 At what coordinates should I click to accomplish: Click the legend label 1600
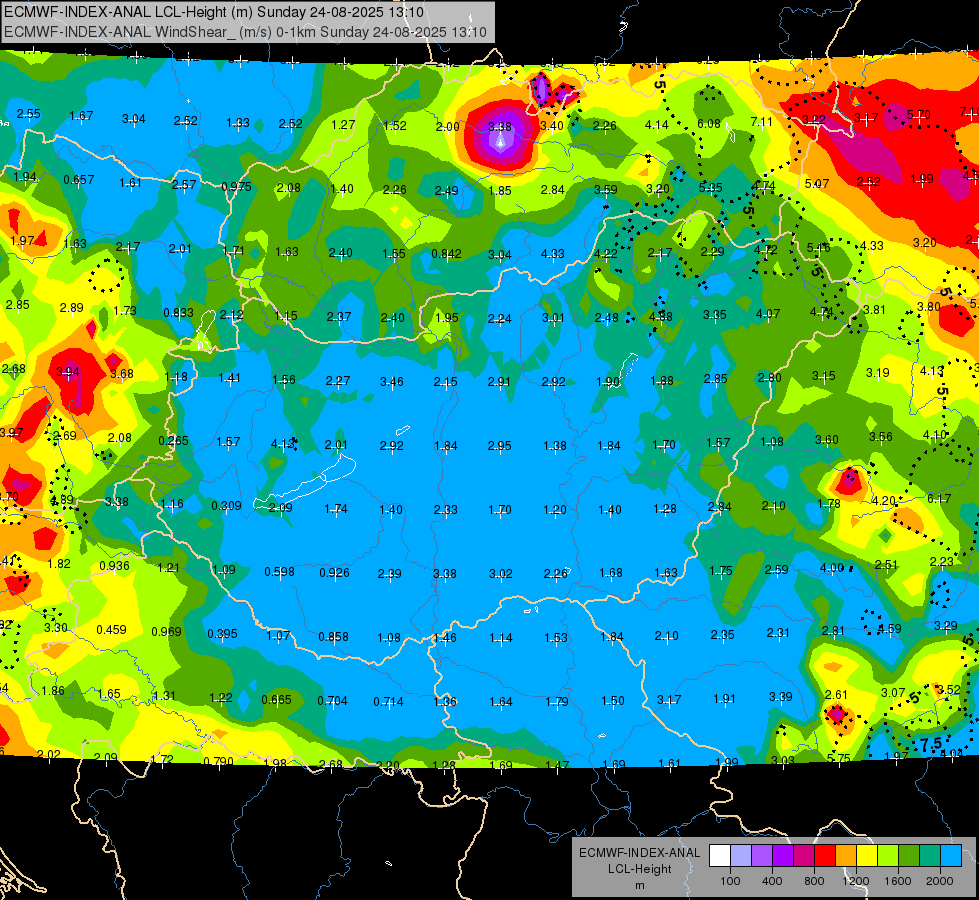pos(897,881)
